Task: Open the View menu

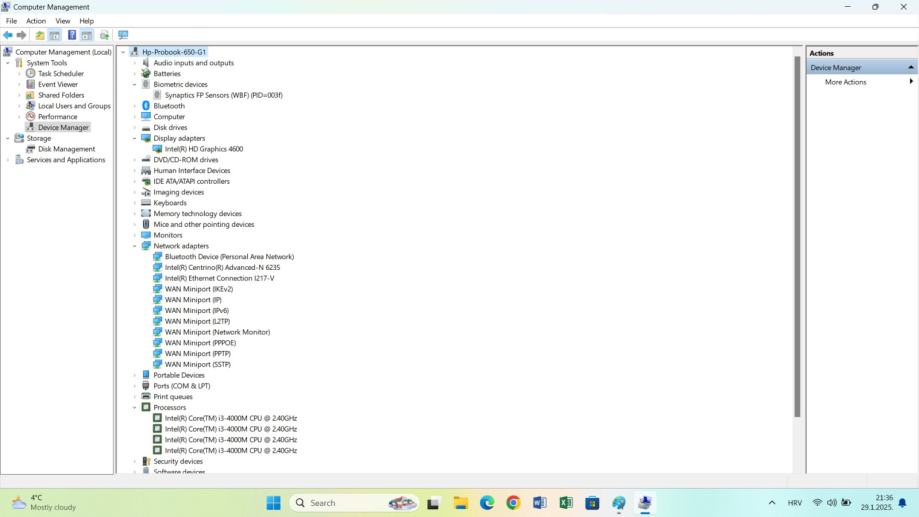Action: pos(63,21)
